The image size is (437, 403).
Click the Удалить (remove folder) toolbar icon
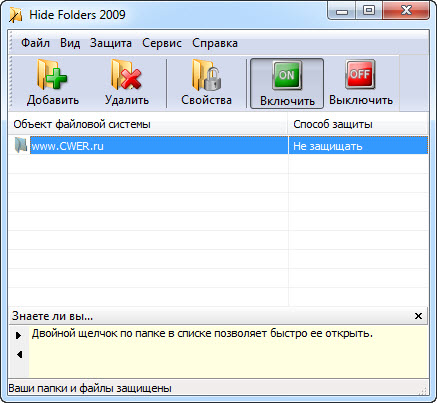pyautogui.click(x=127, y=83)
